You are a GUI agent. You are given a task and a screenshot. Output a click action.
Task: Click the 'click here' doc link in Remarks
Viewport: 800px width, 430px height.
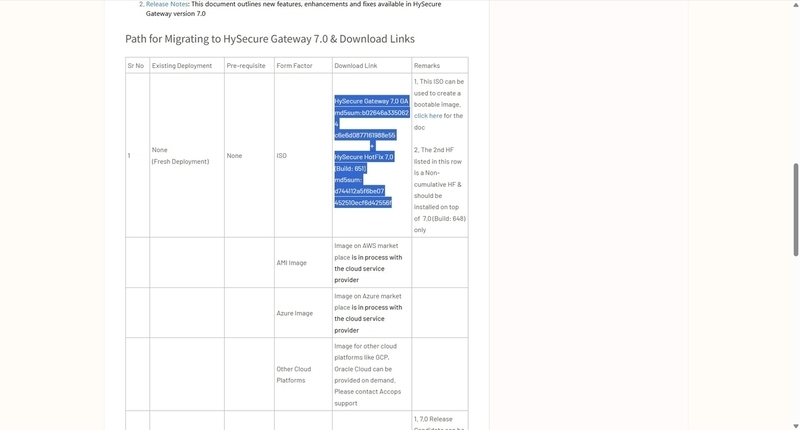pyautogui.click(x=428, y=116)
